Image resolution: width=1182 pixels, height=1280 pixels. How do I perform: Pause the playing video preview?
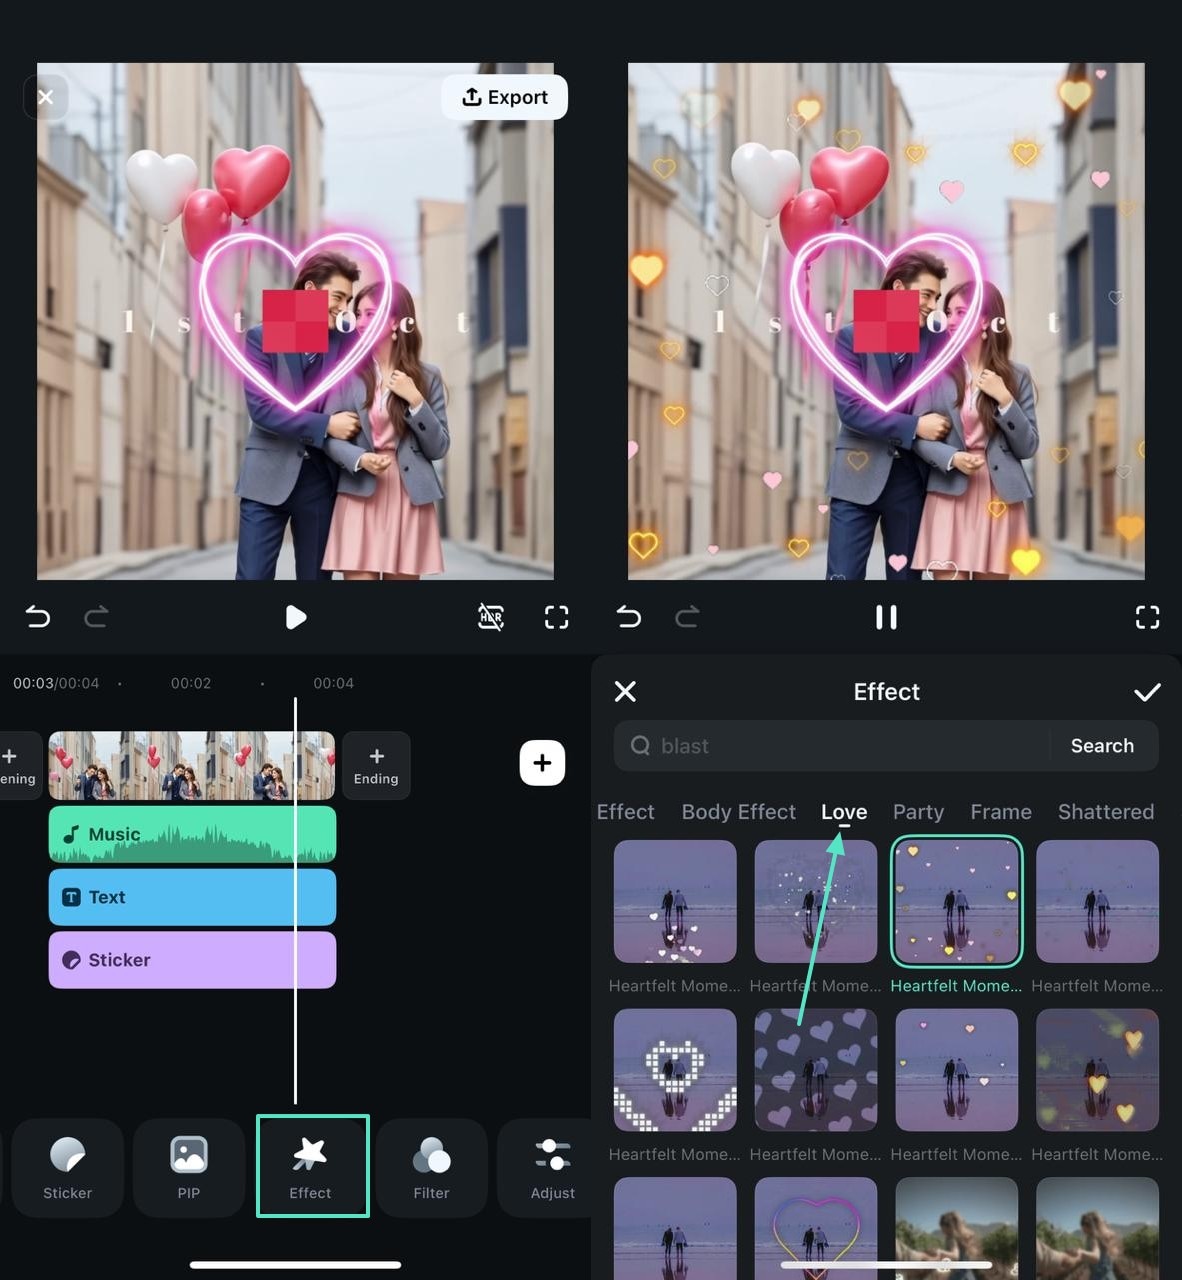(x=886, y=617)
